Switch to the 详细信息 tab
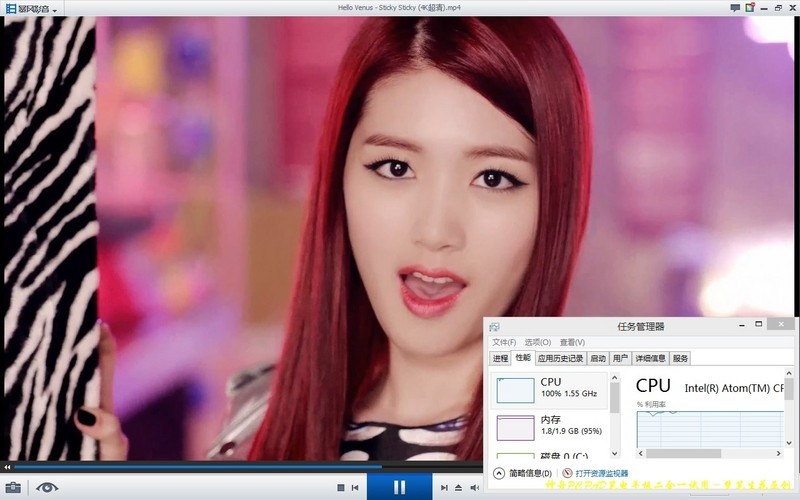 pos(651,359)
